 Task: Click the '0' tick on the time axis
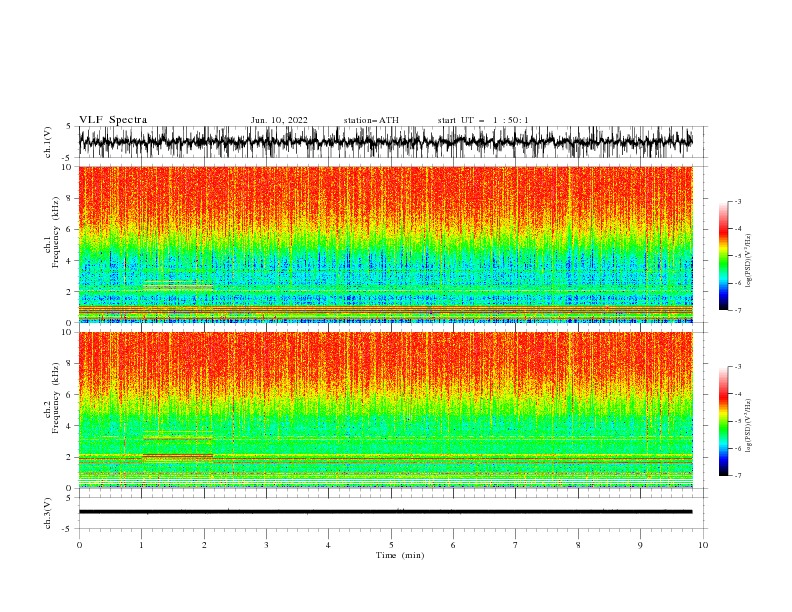tap(79, 545)
